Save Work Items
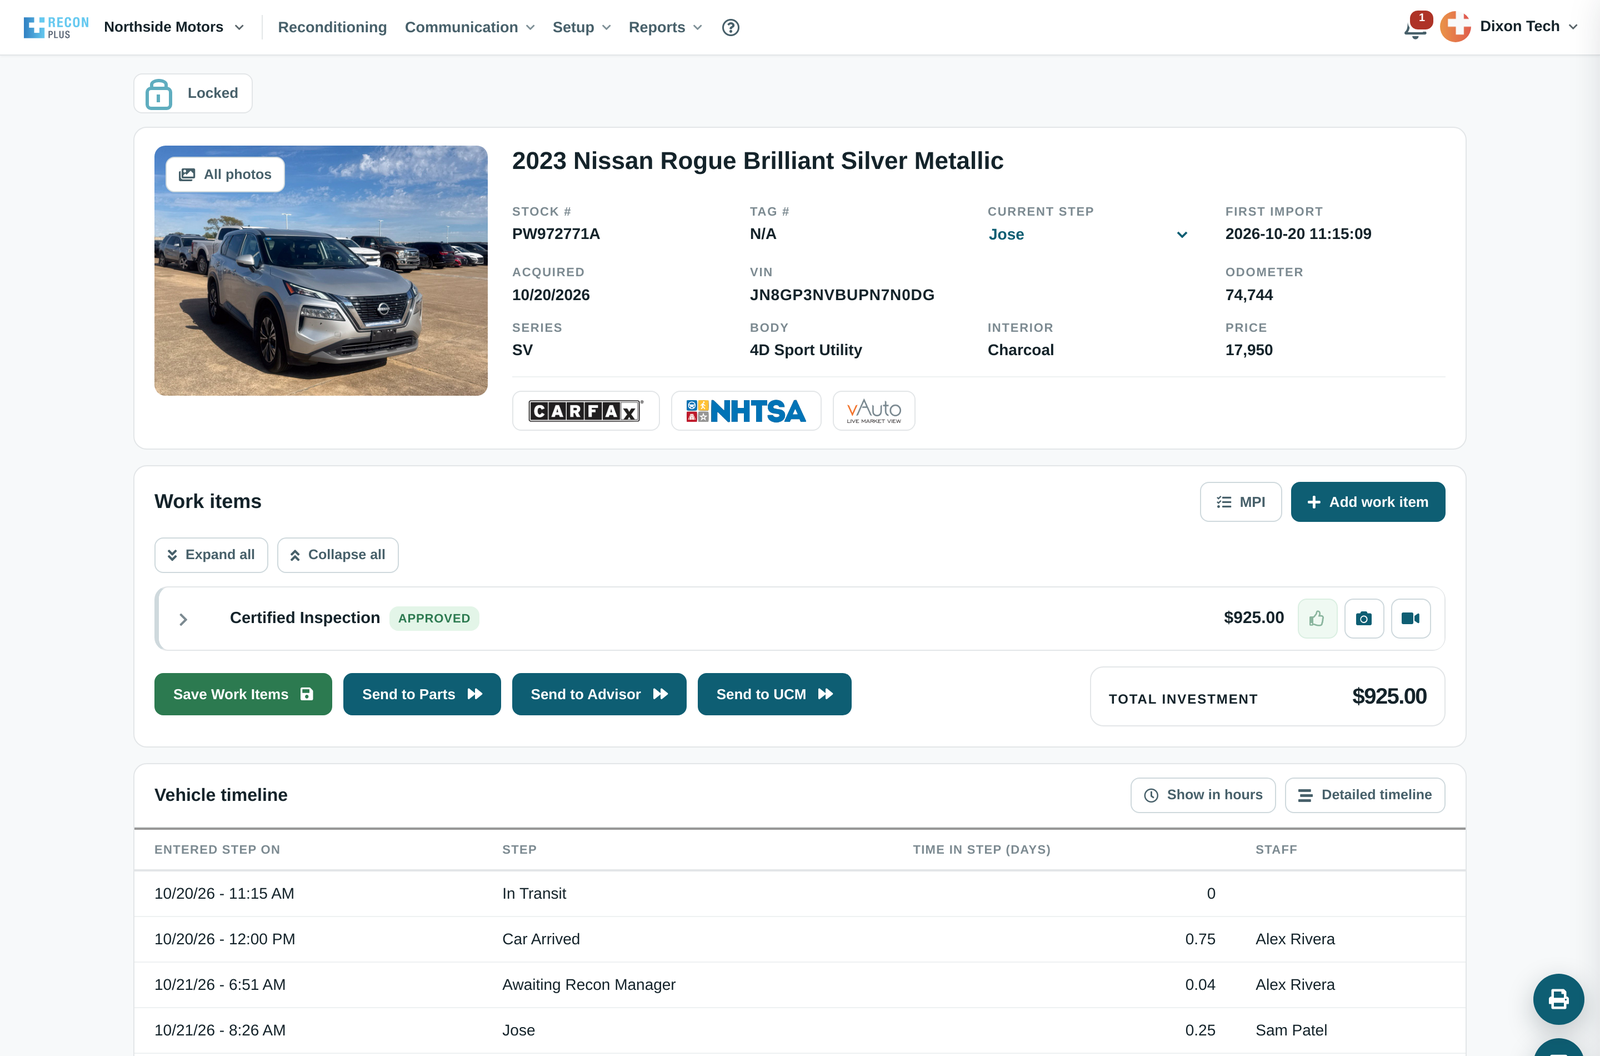 243,694
